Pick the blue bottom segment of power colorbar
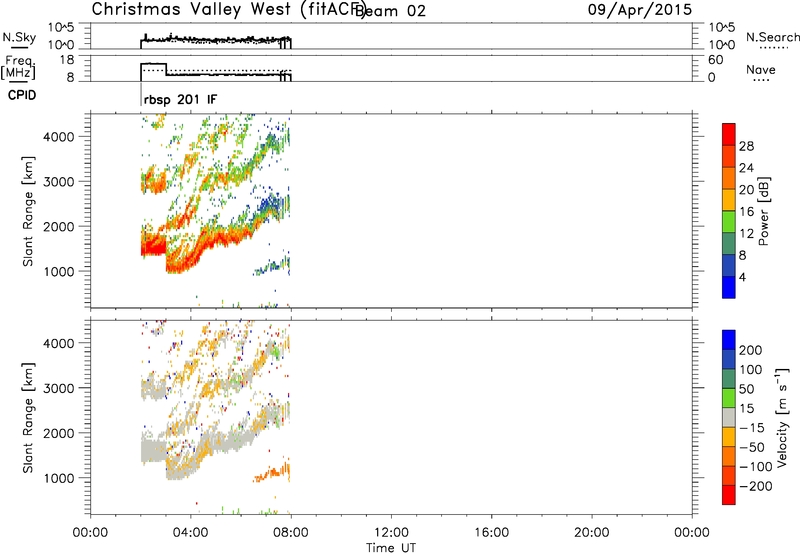This screenshot has height=554, width=800. (729, 287)
